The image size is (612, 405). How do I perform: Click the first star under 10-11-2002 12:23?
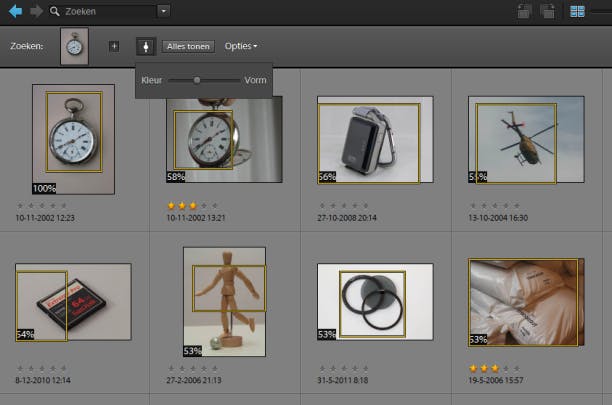point(20,206)
